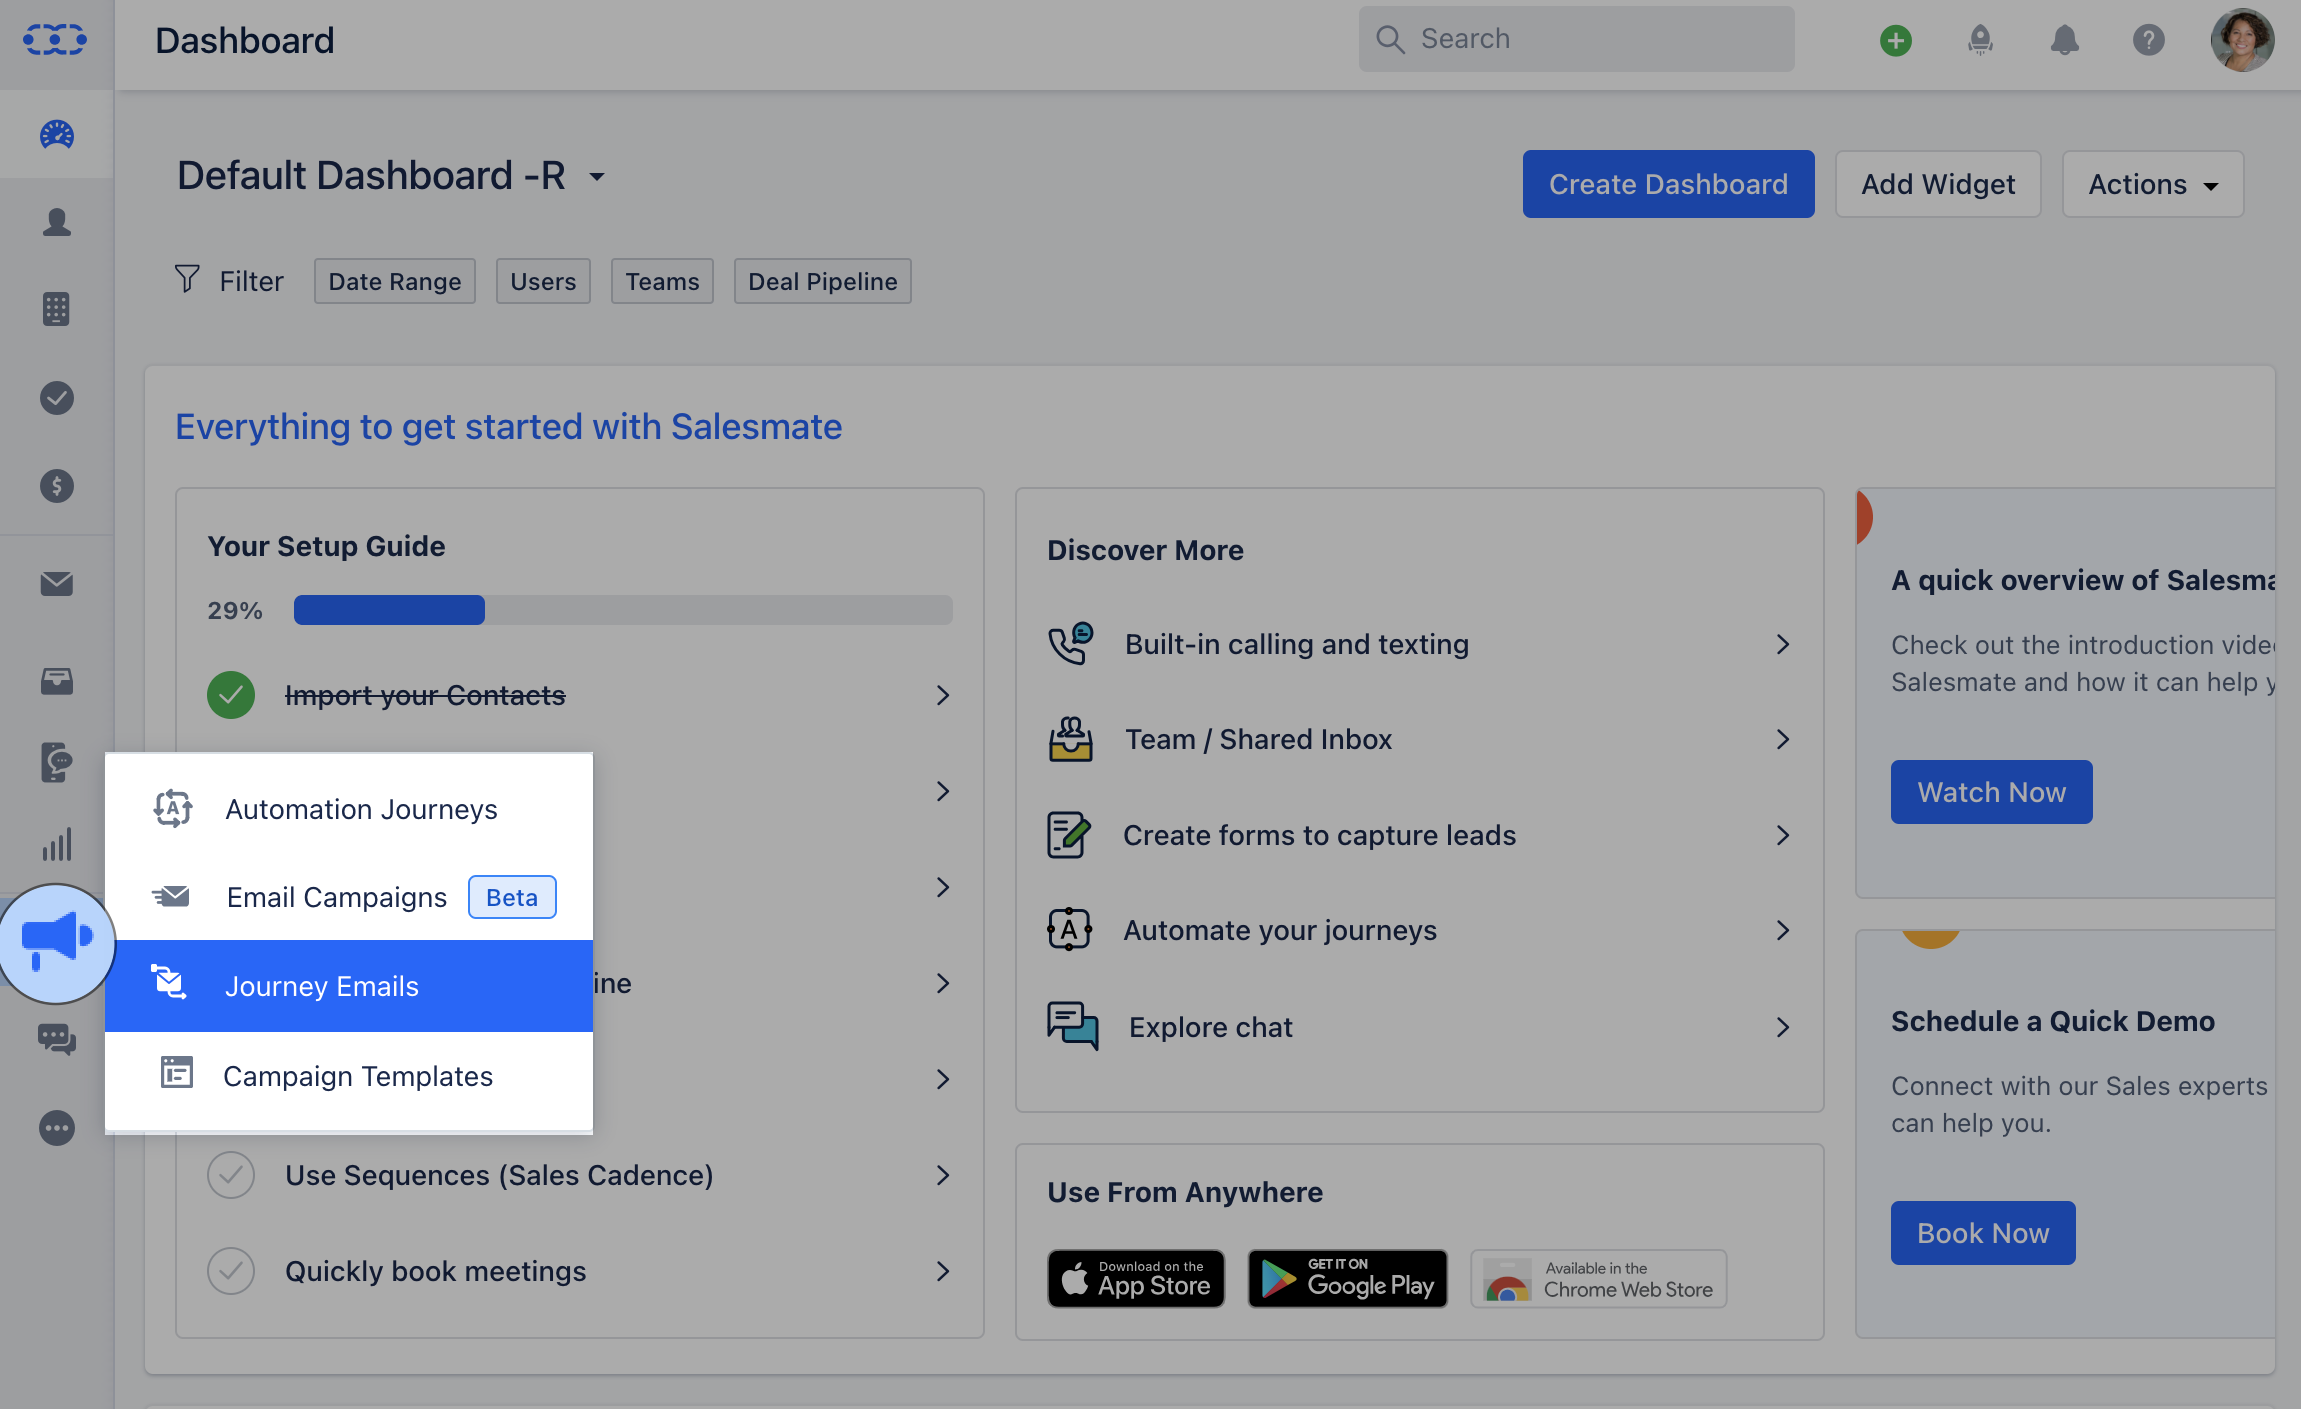Toggle the Import your Contacts checkmark
Image resolution: width=2301 pixels, height=1409 pixels.
[231, 695]
